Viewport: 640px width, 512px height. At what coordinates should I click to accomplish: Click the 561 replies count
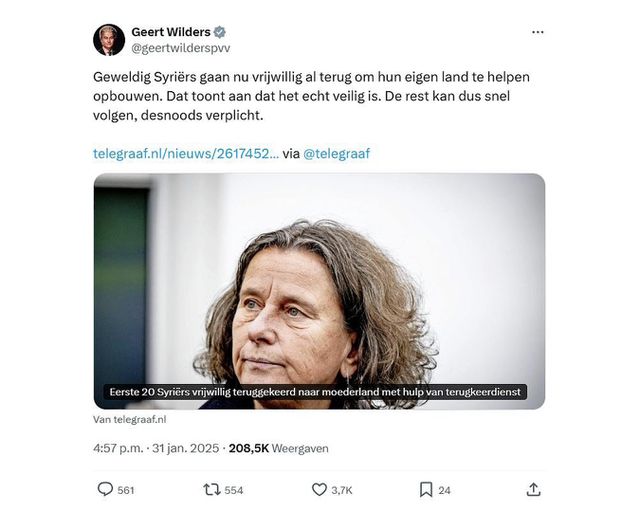tap(126, 490)
